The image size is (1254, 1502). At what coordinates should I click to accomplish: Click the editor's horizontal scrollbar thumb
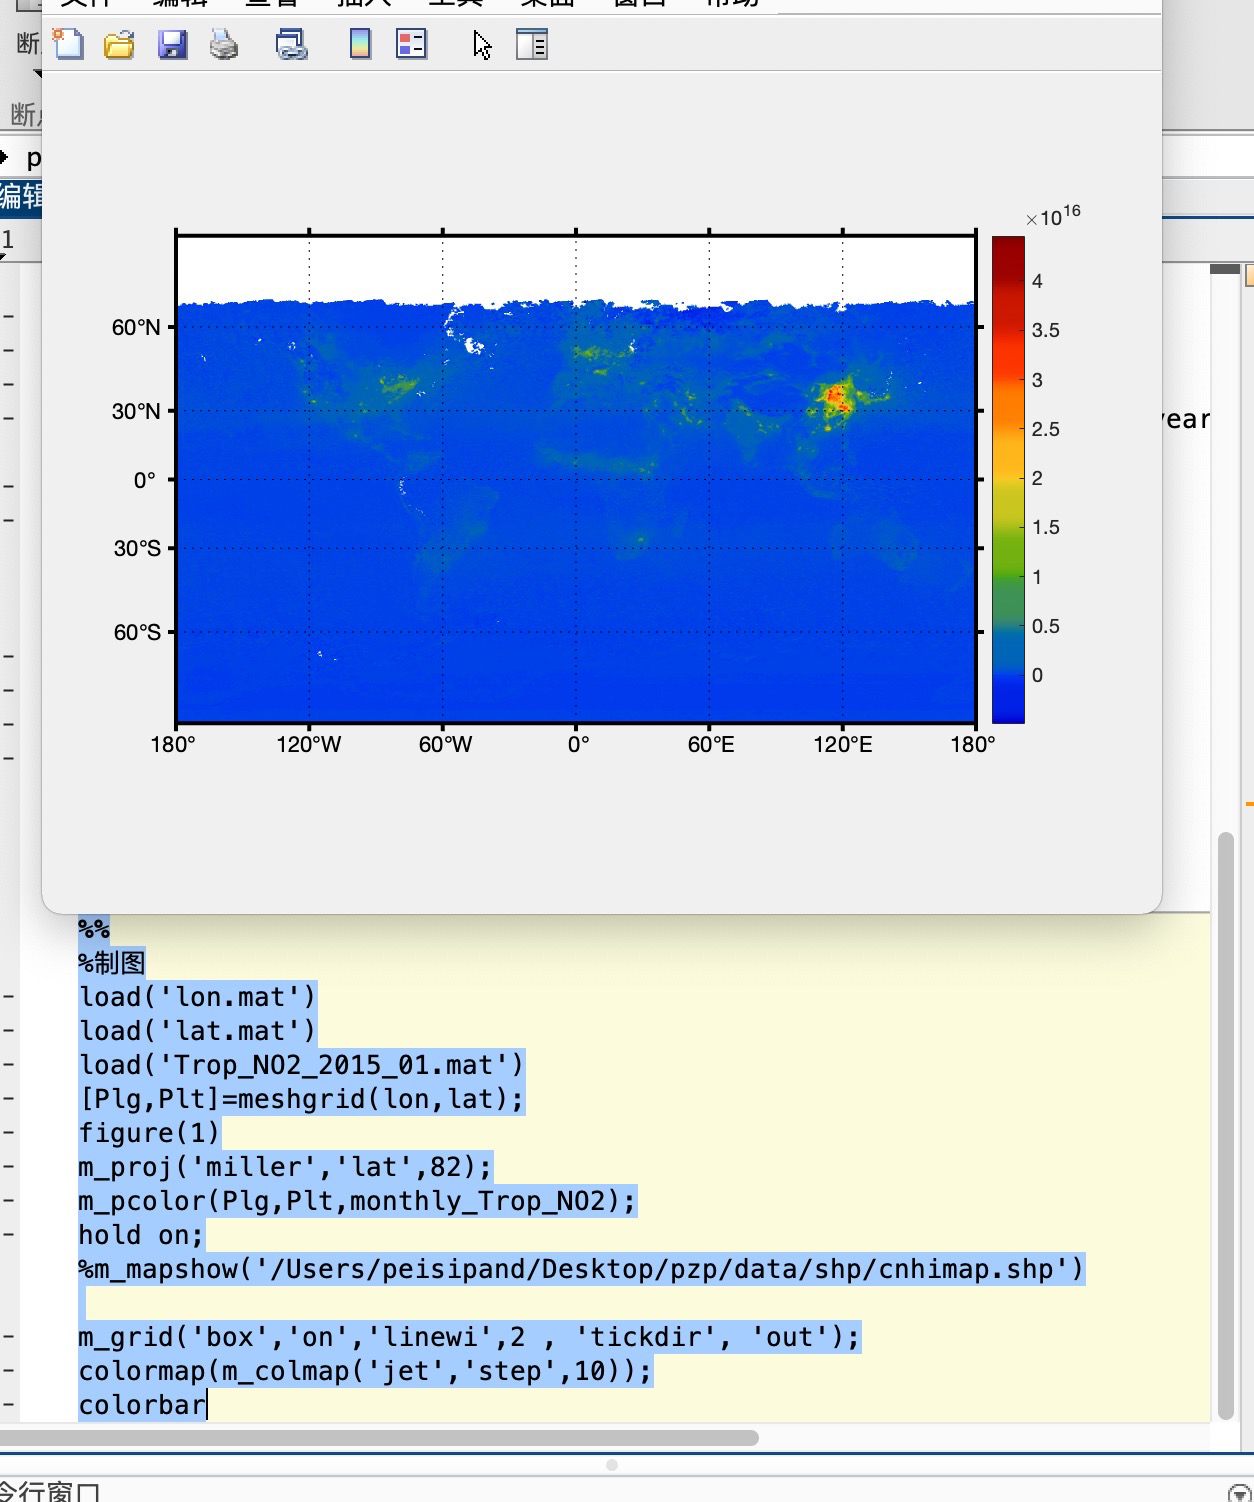pos(379,1438)
